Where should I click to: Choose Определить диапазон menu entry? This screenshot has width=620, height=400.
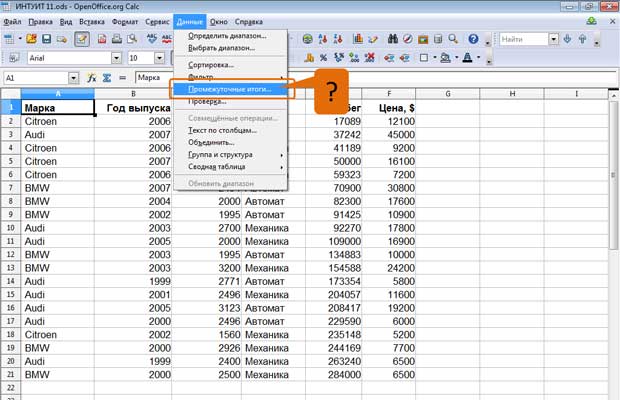click(231, 36)
